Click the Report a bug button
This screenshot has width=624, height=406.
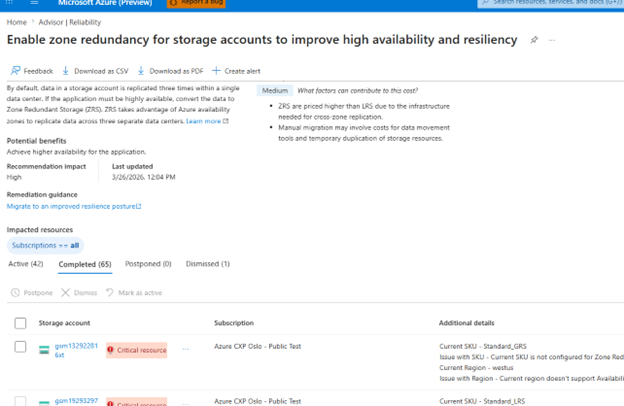point(196,3)
